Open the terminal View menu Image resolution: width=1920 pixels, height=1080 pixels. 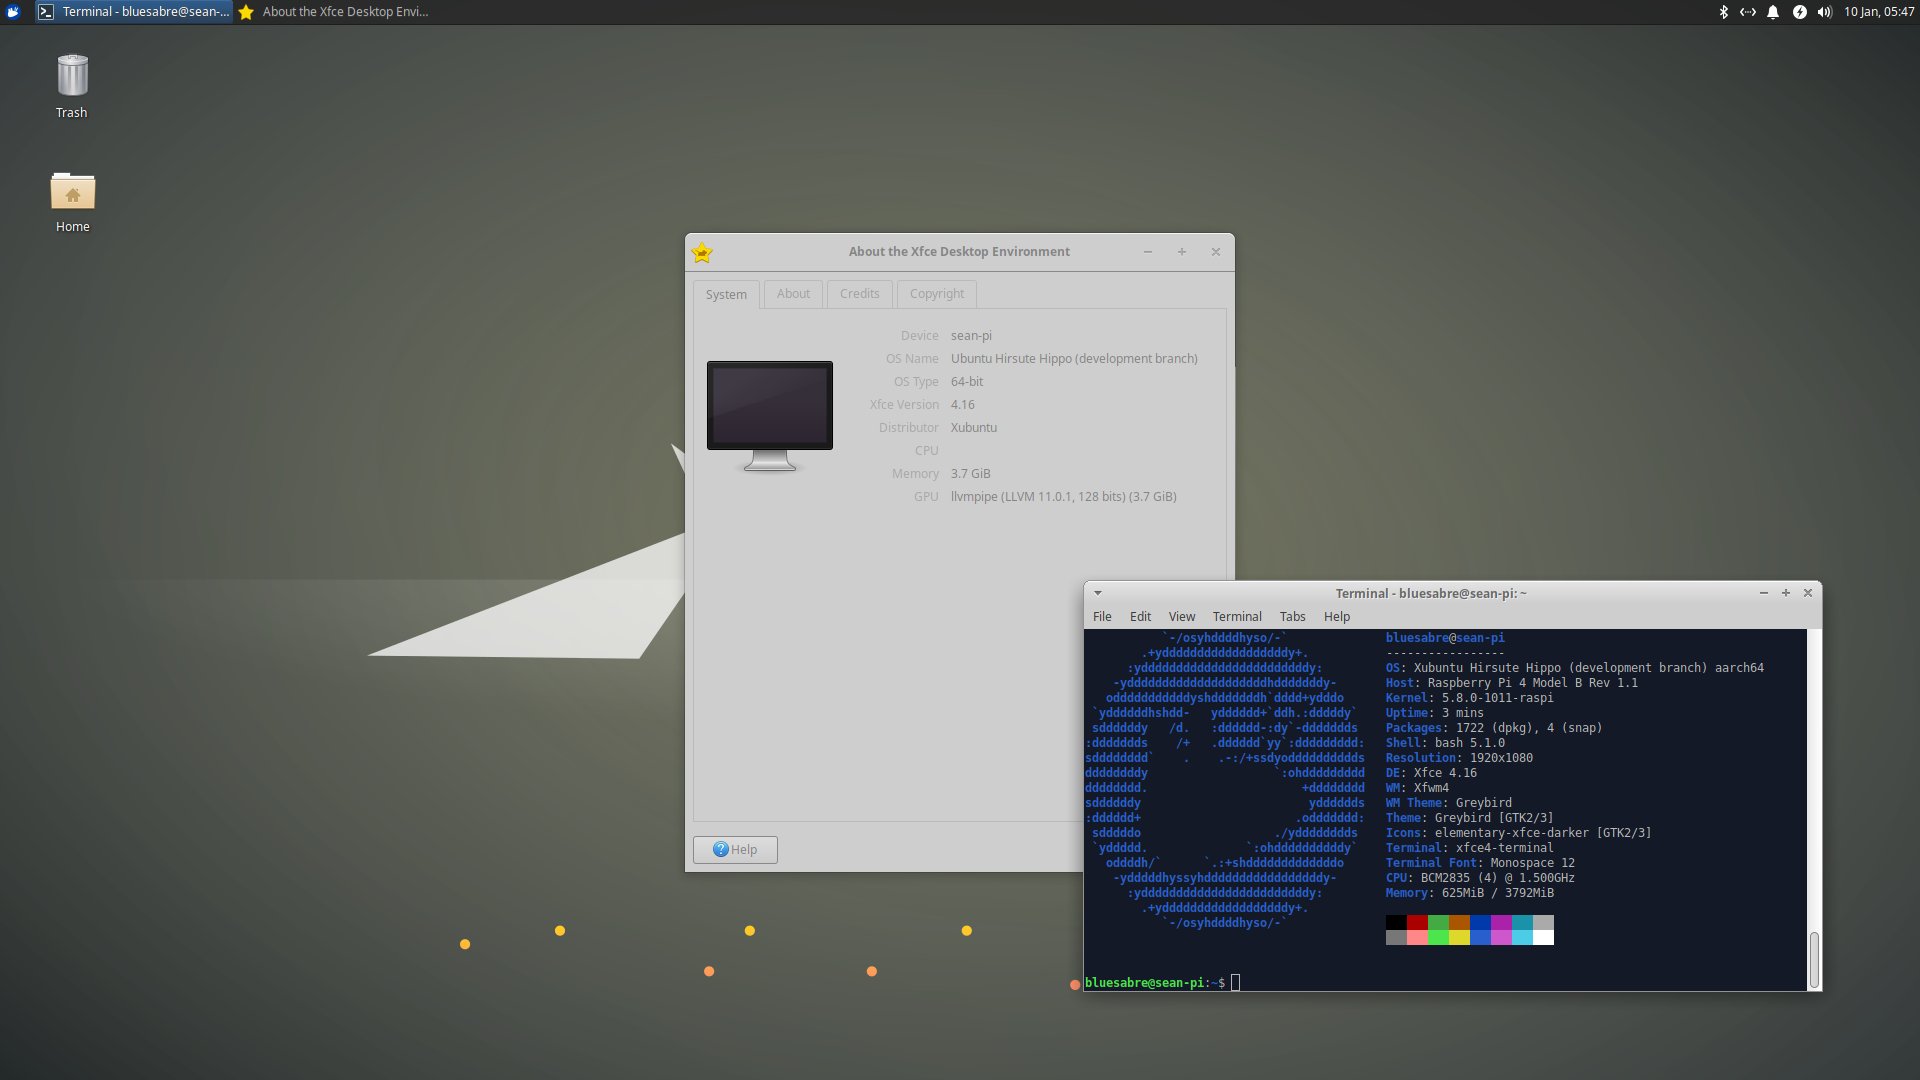click(1181, 617)
